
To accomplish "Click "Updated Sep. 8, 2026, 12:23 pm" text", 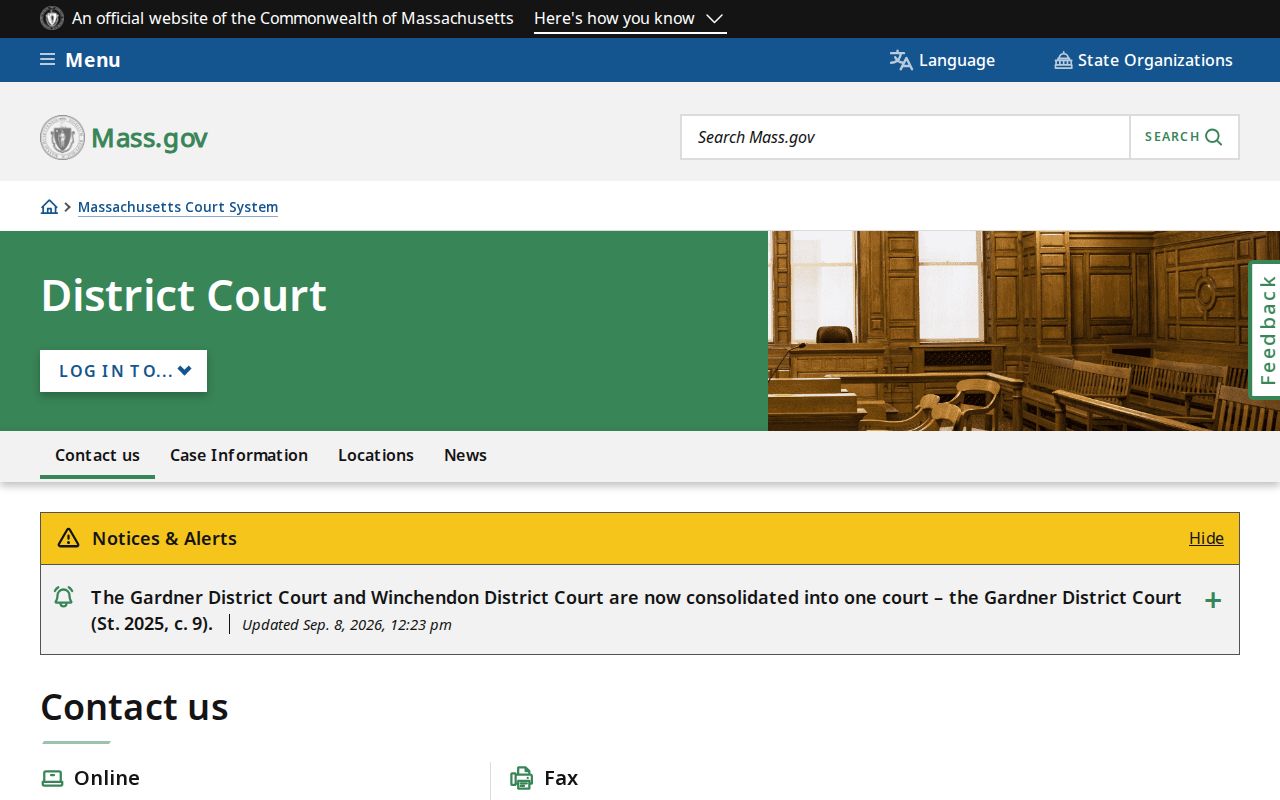I will 347,625.
